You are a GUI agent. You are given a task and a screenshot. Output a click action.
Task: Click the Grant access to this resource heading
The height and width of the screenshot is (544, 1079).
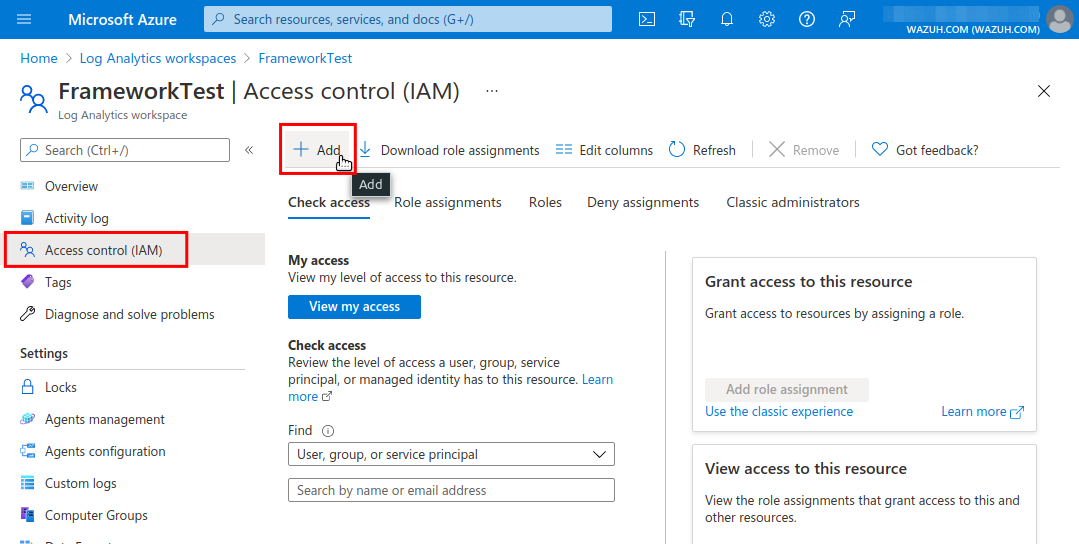point(809,281)
